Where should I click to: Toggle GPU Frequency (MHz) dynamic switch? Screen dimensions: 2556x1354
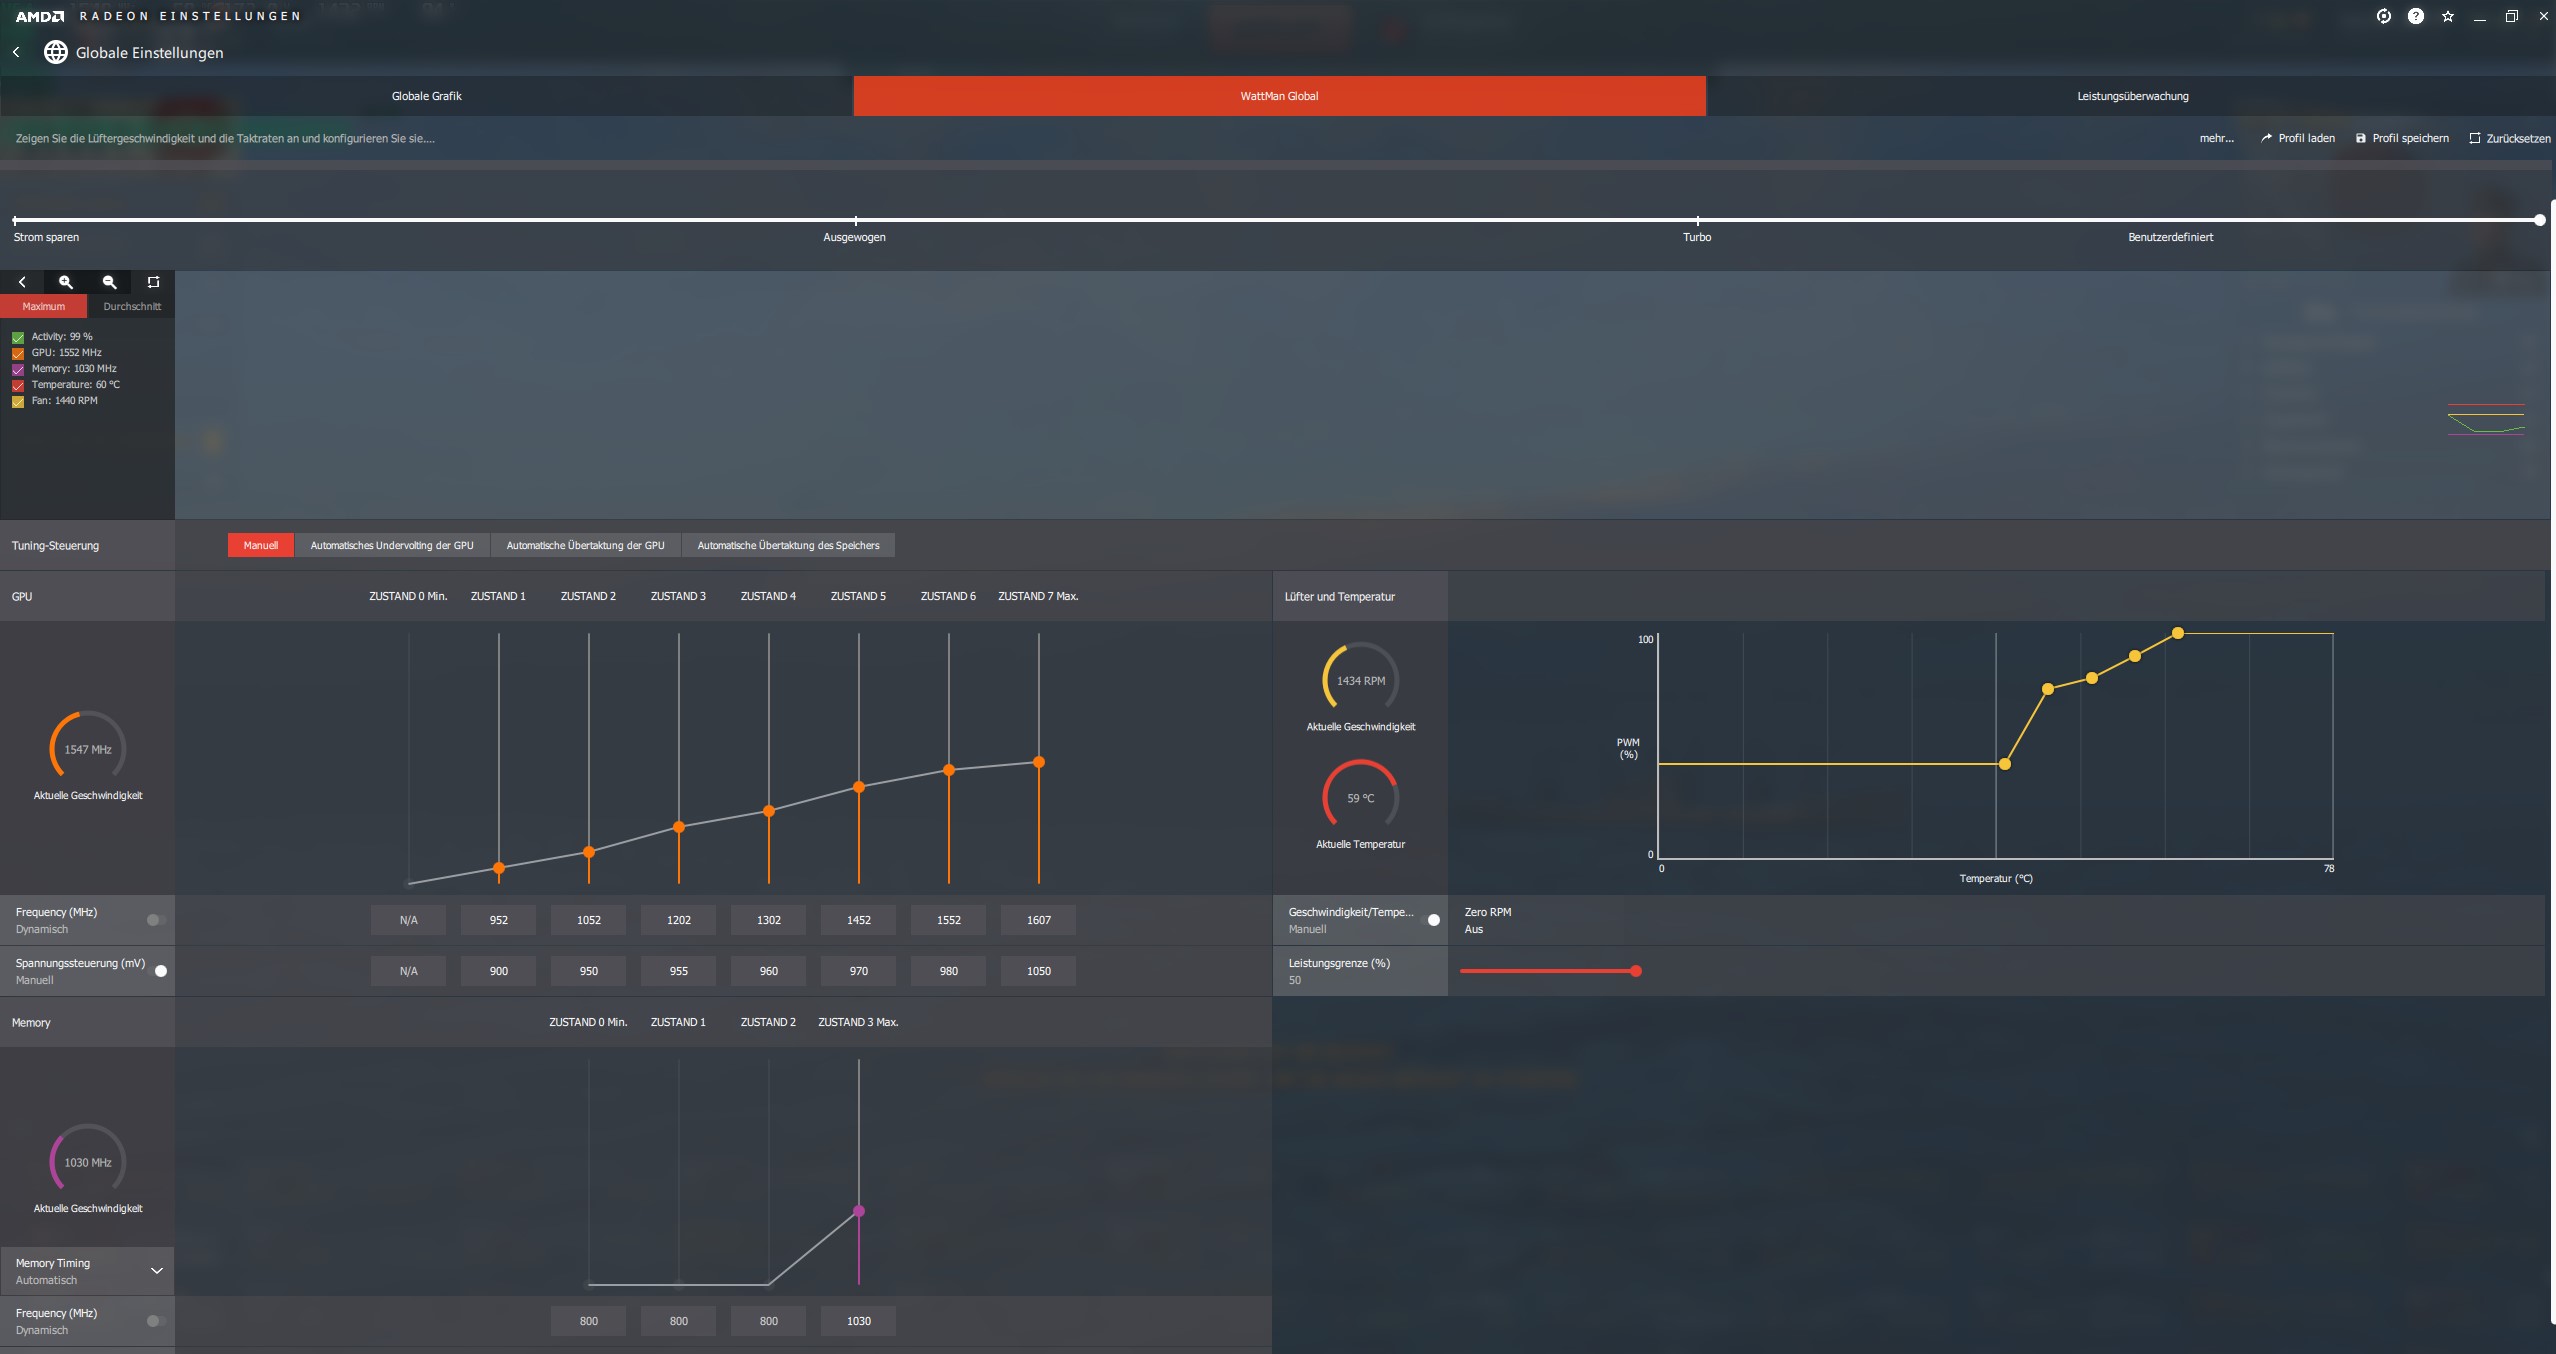pyautogui.click(x=156, y=920)
